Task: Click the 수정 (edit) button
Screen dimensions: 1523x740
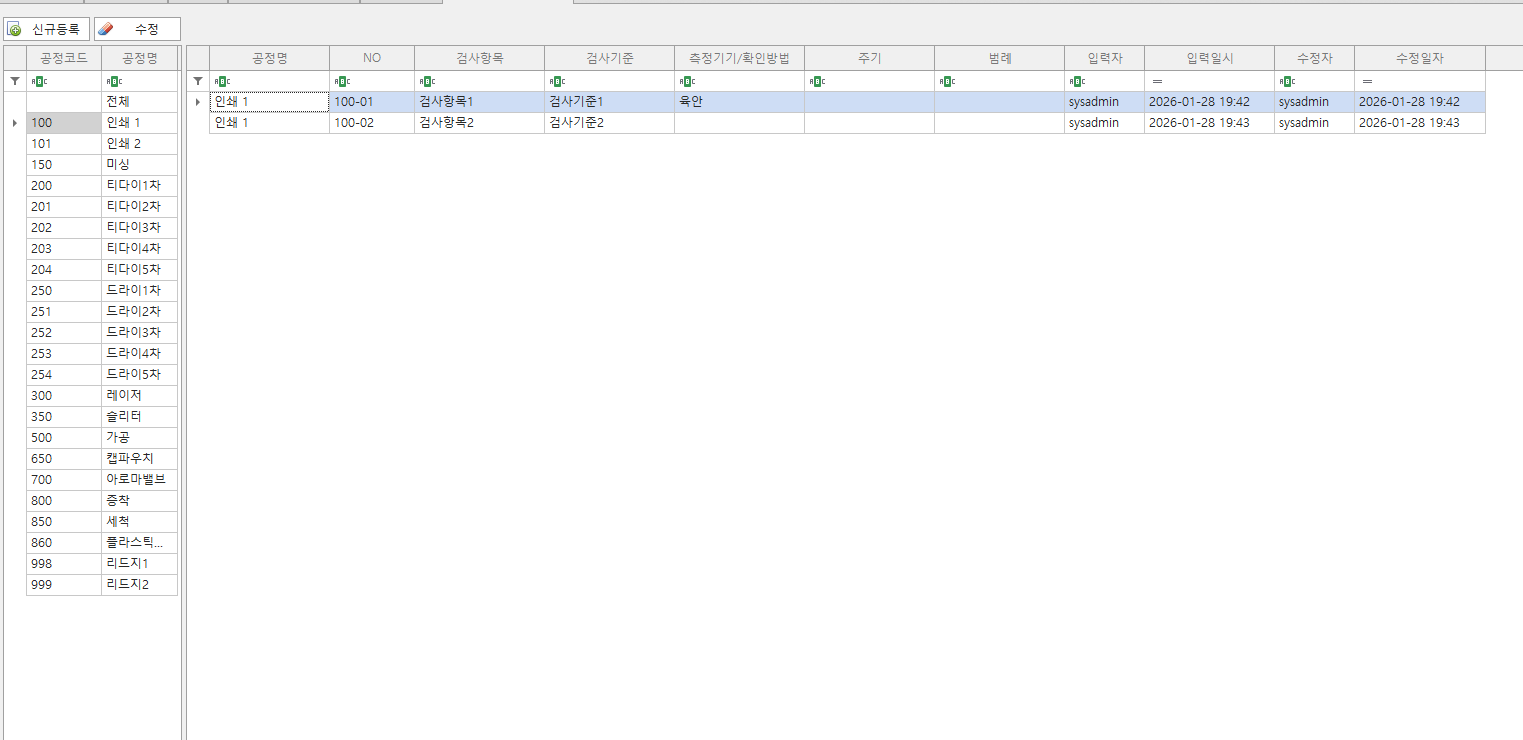Action: pos(137,29)
